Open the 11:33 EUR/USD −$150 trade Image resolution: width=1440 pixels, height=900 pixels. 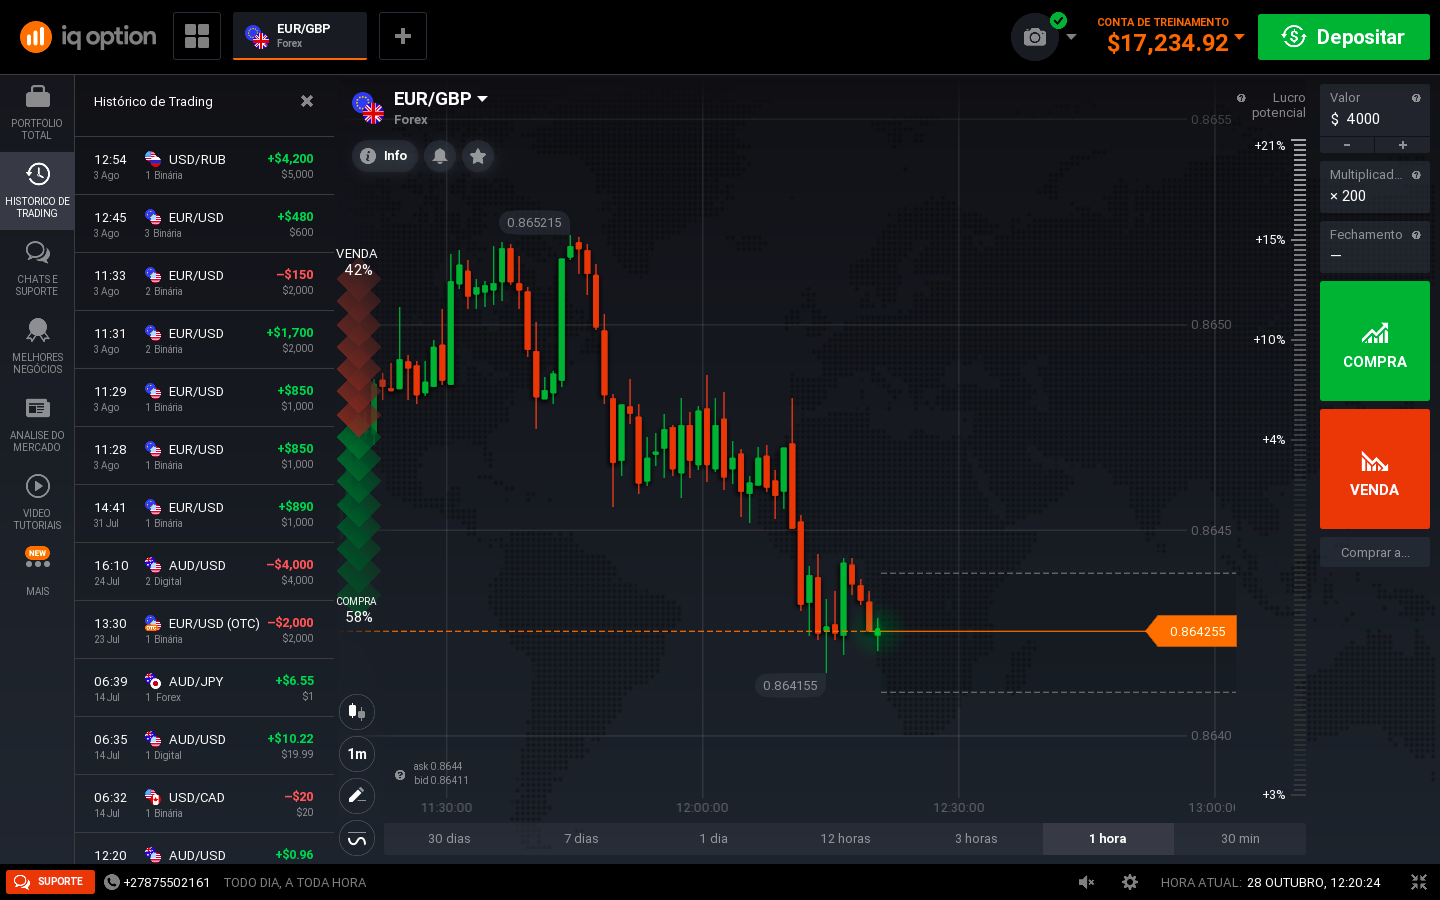click(x=204, y=282)
